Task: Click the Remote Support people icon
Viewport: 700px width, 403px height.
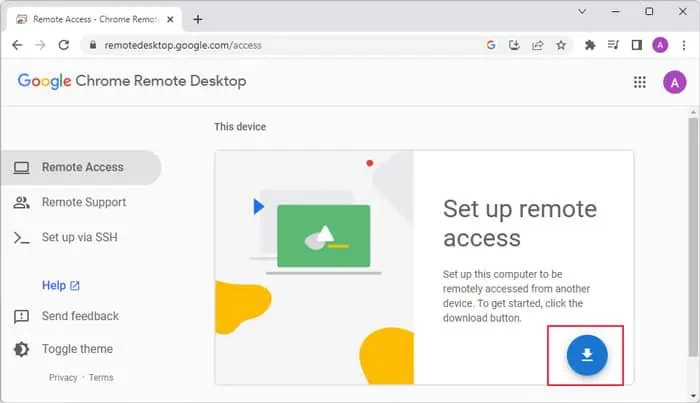Action: click(21, 202)
